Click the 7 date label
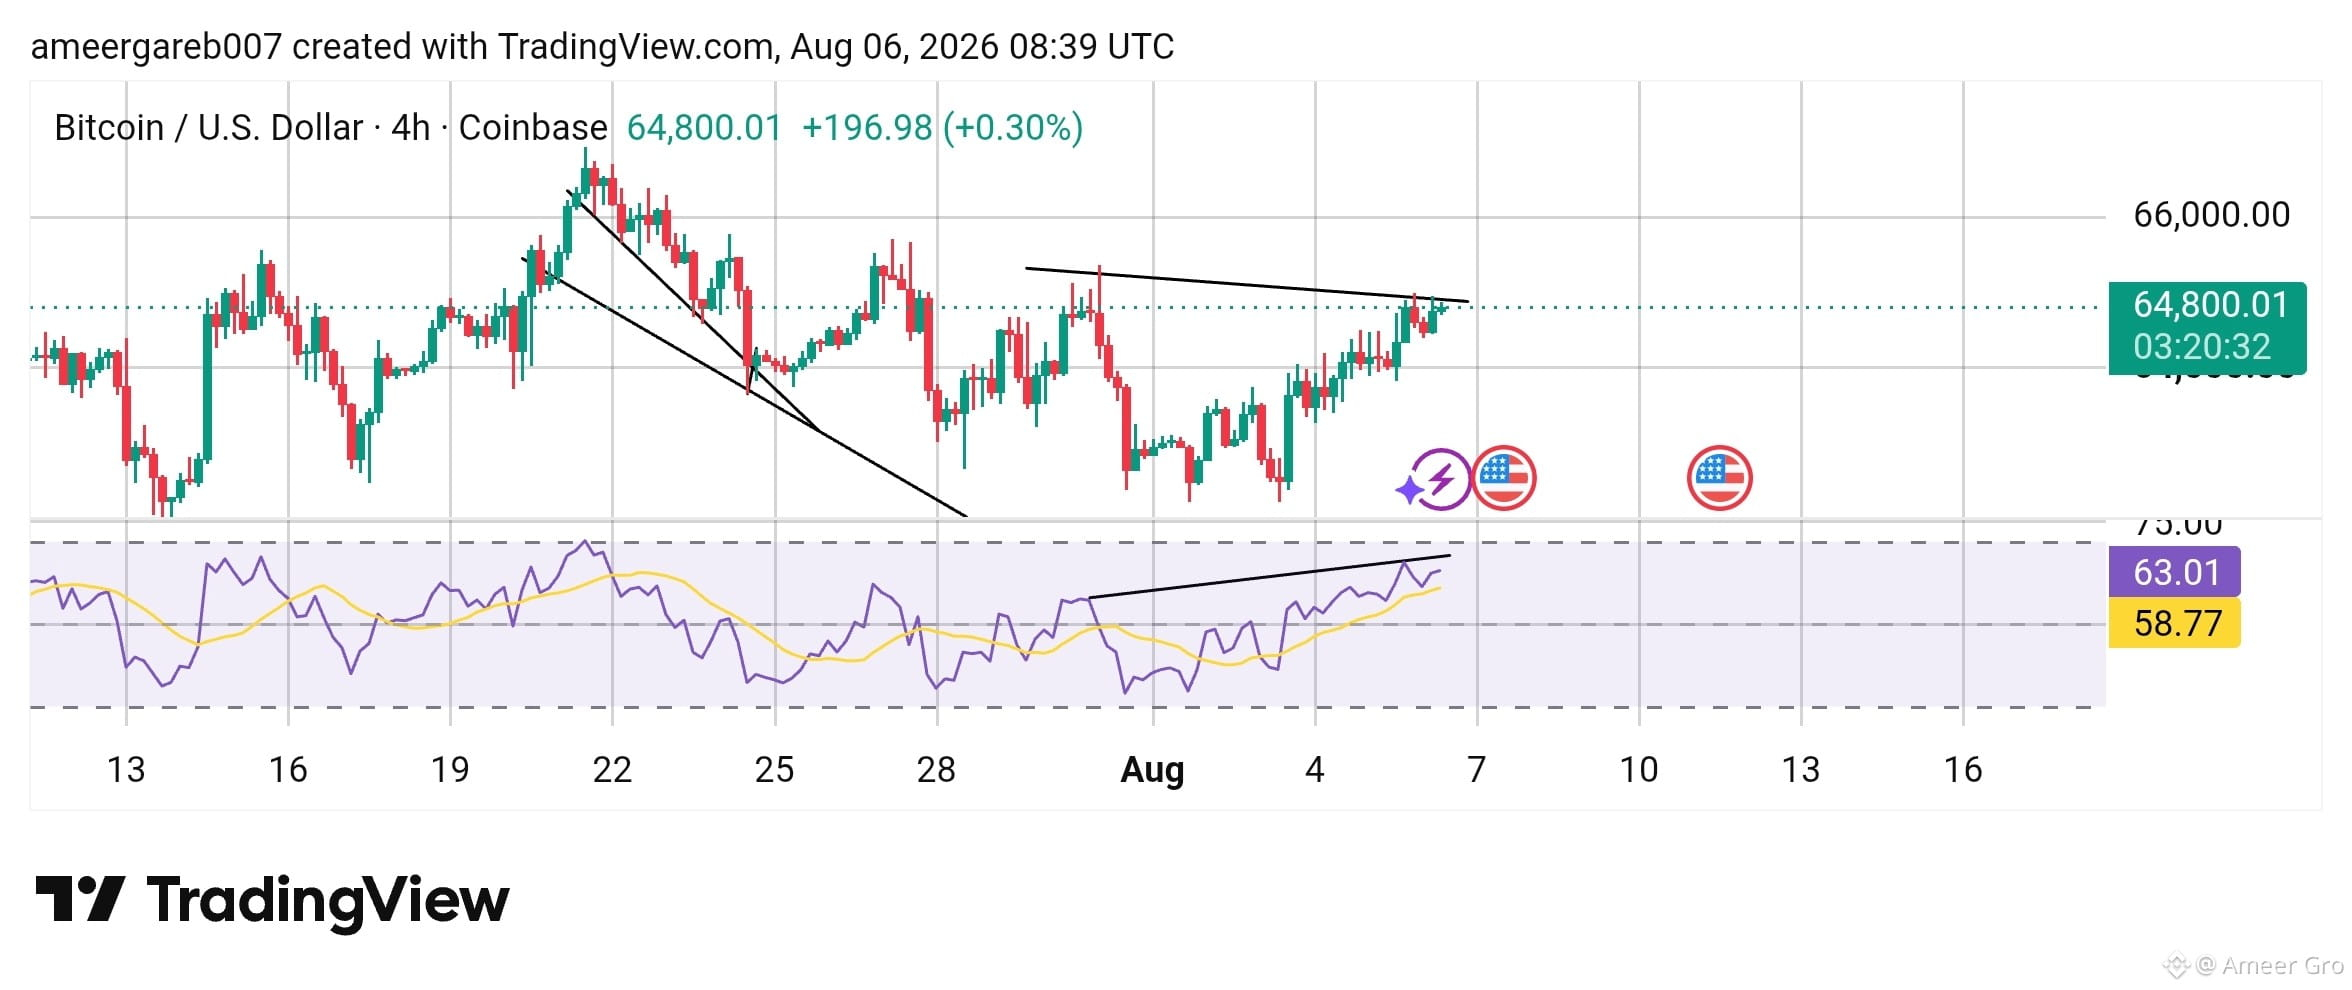This screenshot has width=2352, height=990. point(1477,770)
